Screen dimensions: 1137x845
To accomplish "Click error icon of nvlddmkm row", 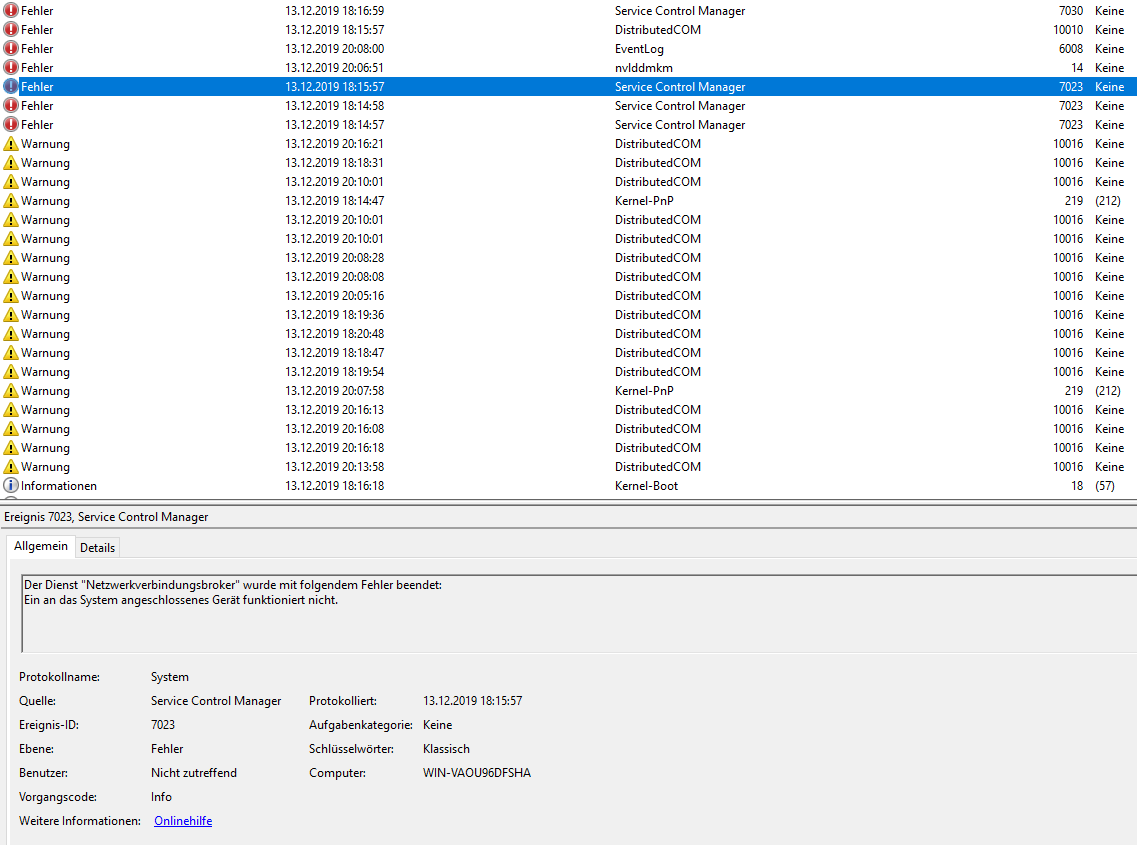I will click(x=11, y=67).
